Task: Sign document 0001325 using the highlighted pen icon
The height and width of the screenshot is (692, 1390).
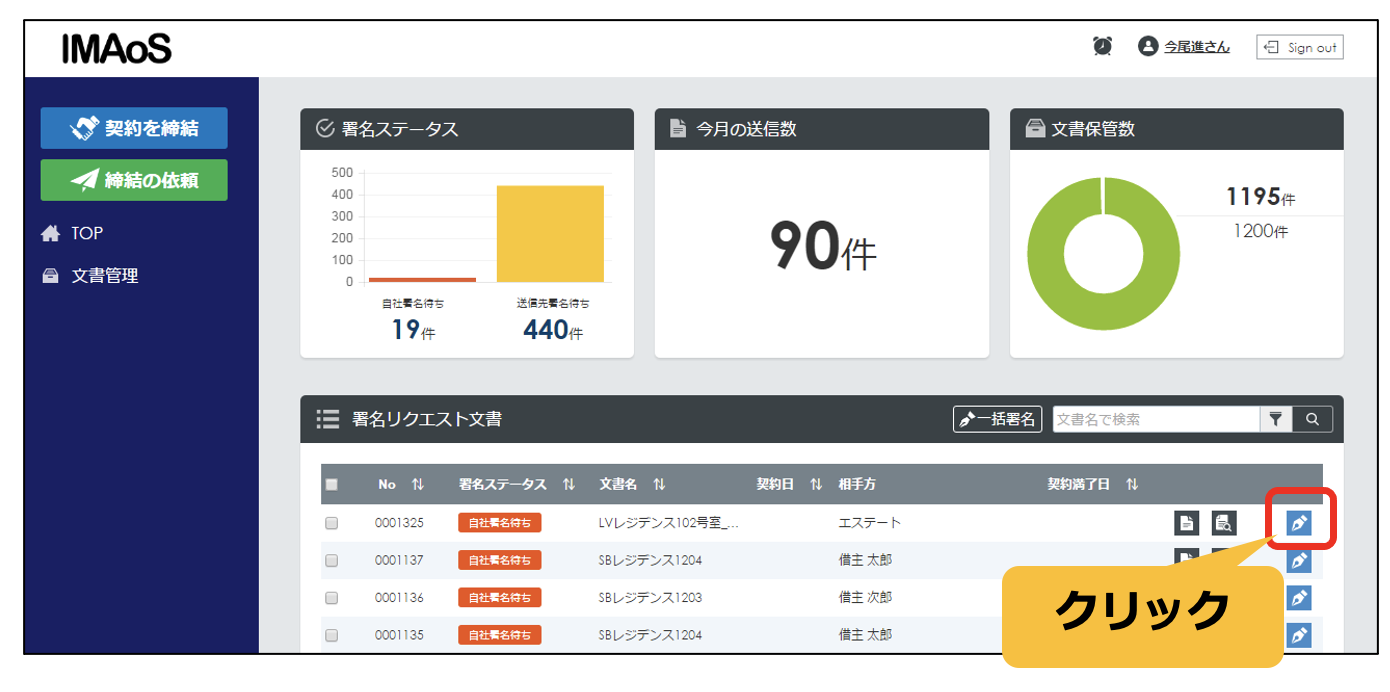Action: (1298, 522)
